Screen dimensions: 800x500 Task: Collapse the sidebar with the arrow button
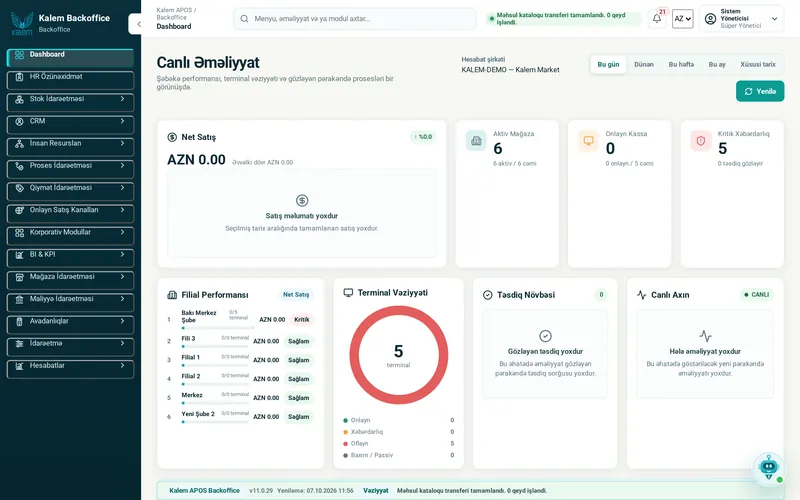coord(136,24)
